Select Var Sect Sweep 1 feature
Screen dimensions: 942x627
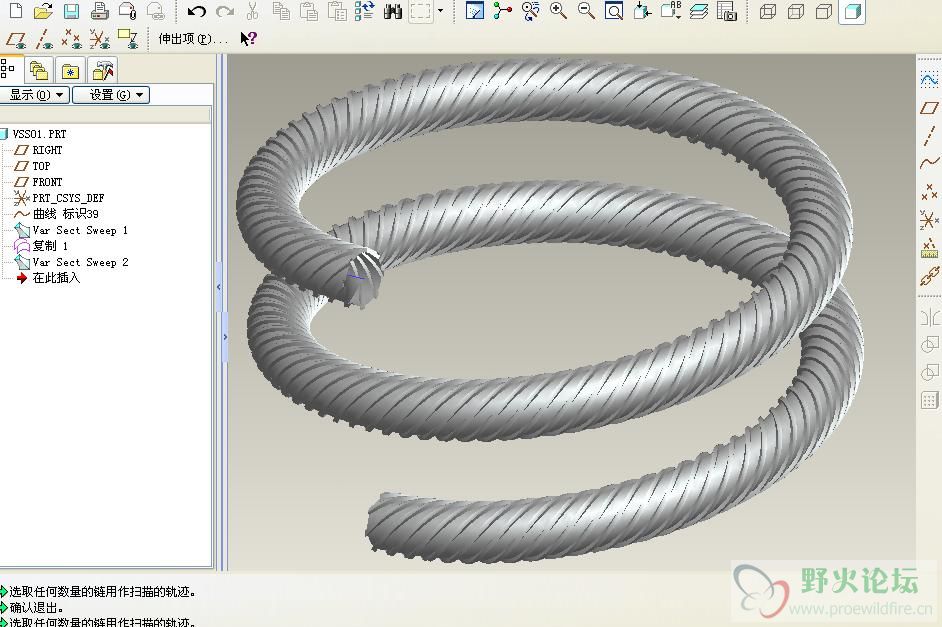80,230
